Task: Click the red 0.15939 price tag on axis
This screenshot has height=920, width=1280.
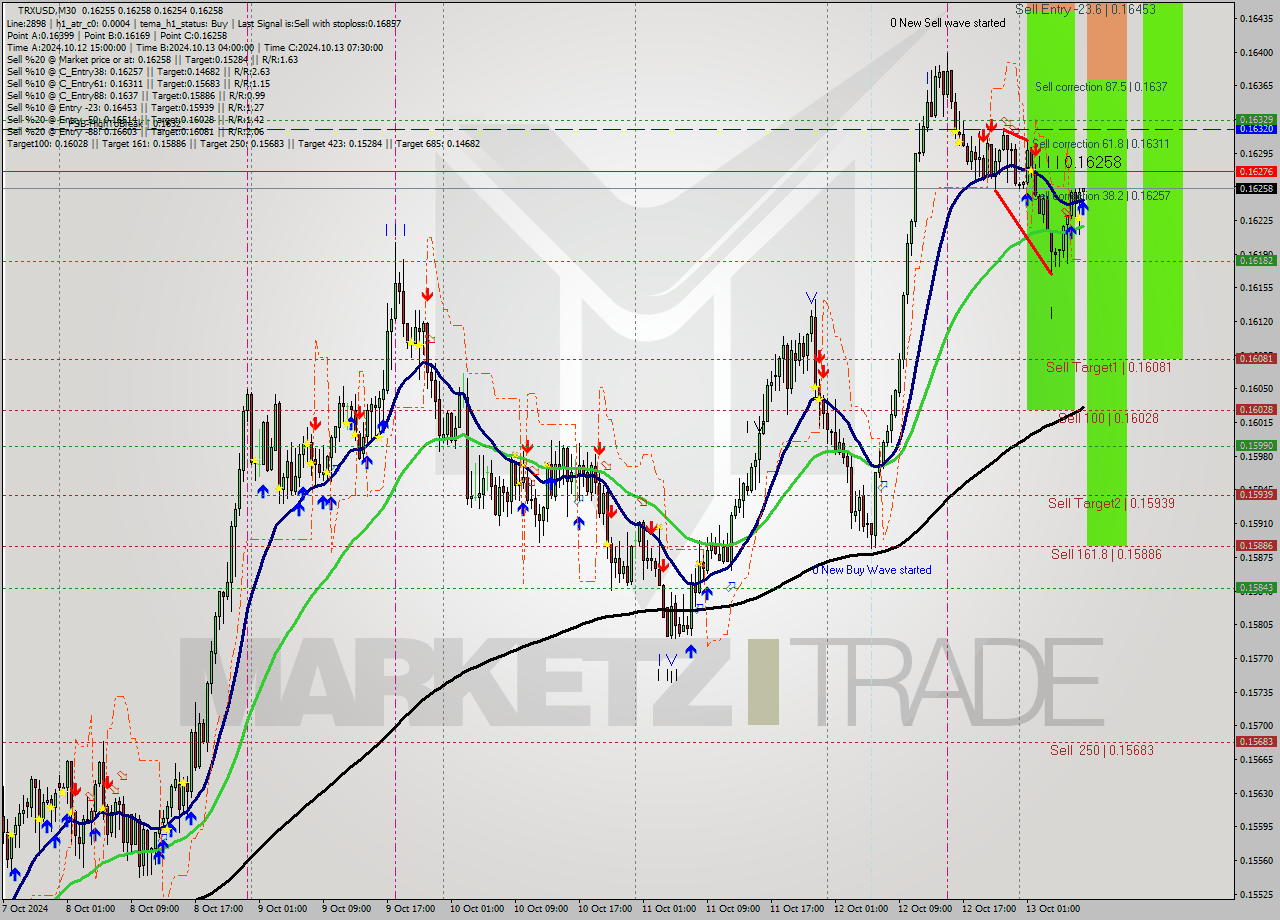Action: pos(1256,494)
